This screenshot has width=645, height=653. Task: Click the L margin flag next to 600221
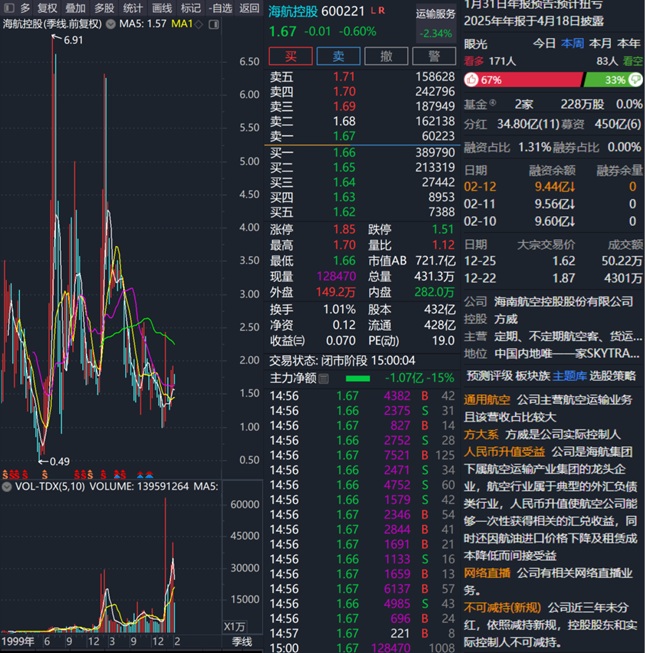click(373, 11)
